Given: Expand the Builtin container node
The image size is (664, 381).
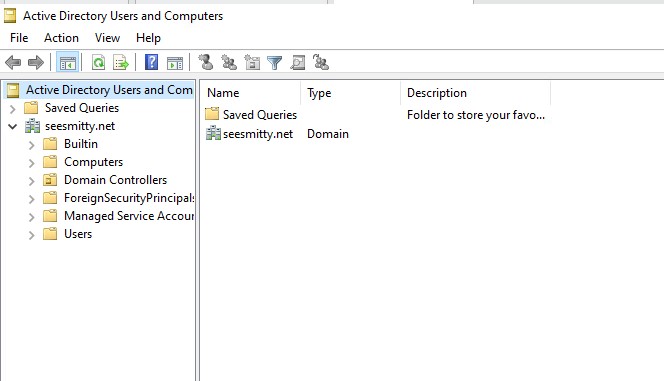Looking at the screenshot, I should coord(31,145).
